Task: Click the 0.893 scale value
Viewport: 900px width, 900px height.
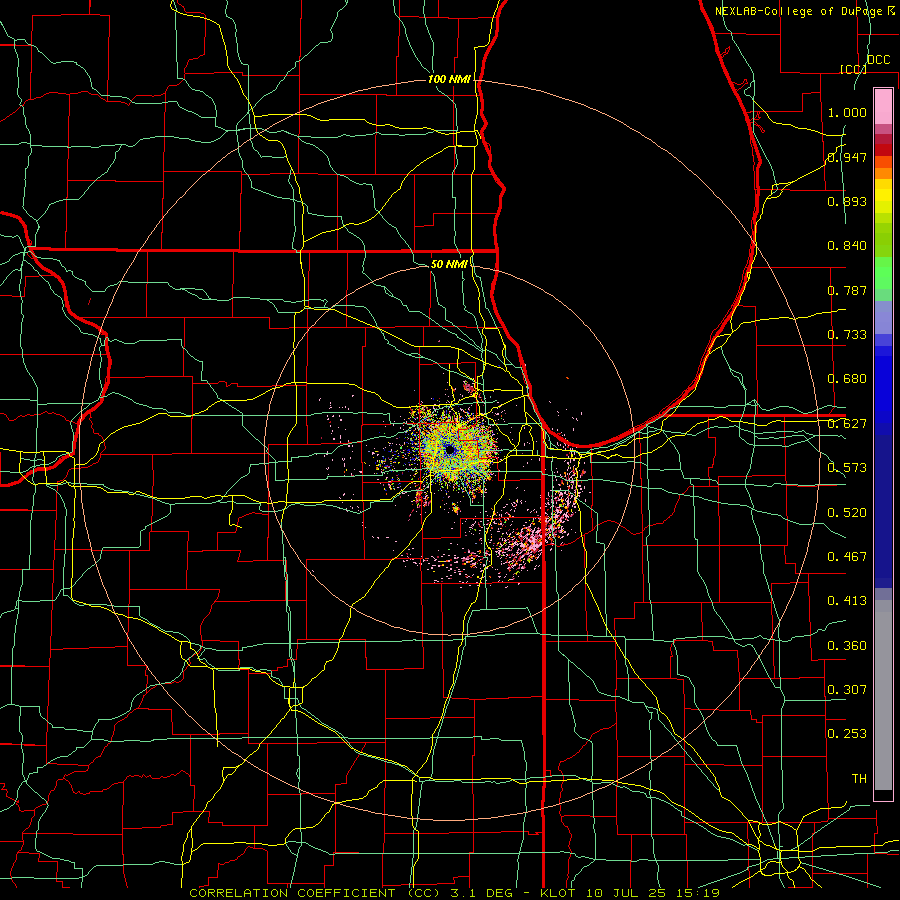Action: tap(847, 201)
